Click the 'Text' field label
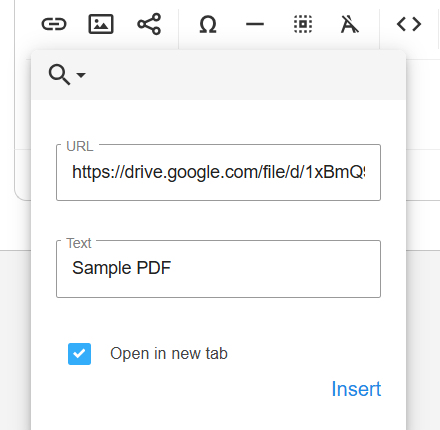440x430 pixels. (79, 243)
